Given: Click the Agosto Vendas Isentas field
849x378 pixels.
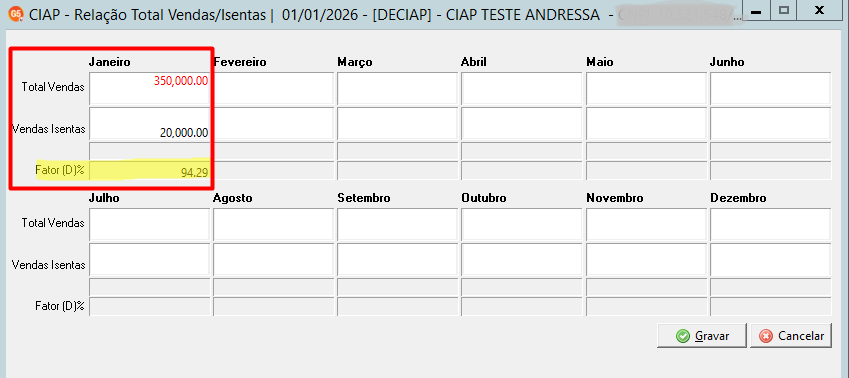Looking at the screenshot, I should tap(273, 259).
